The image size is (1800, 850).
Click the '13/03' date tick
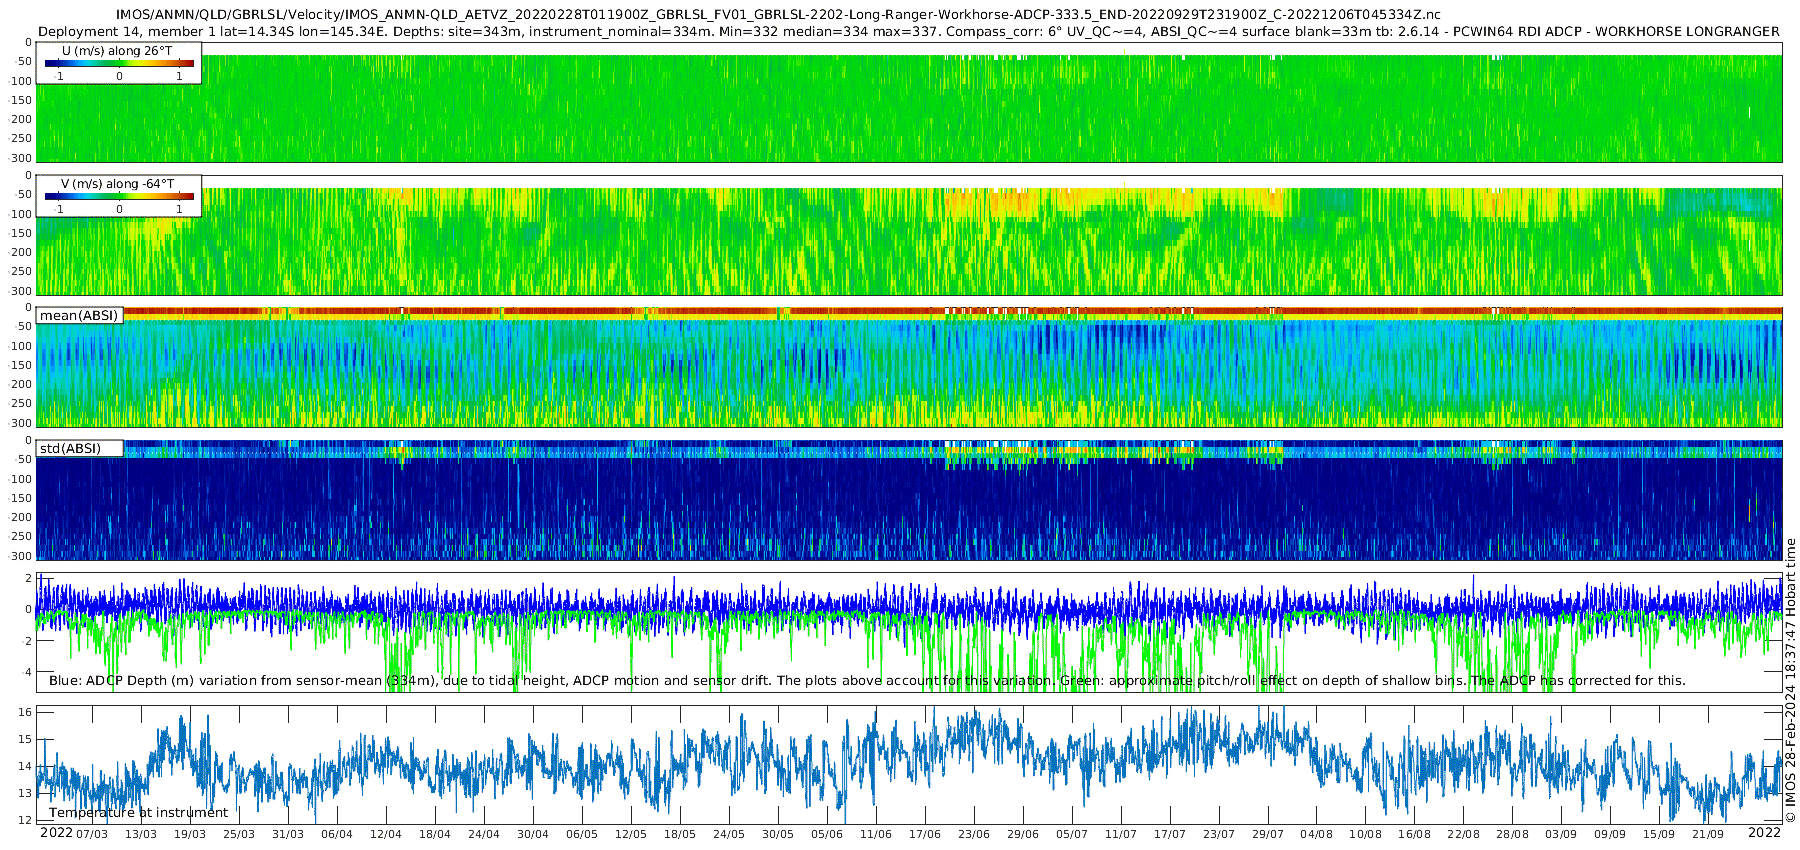[141, 835]
